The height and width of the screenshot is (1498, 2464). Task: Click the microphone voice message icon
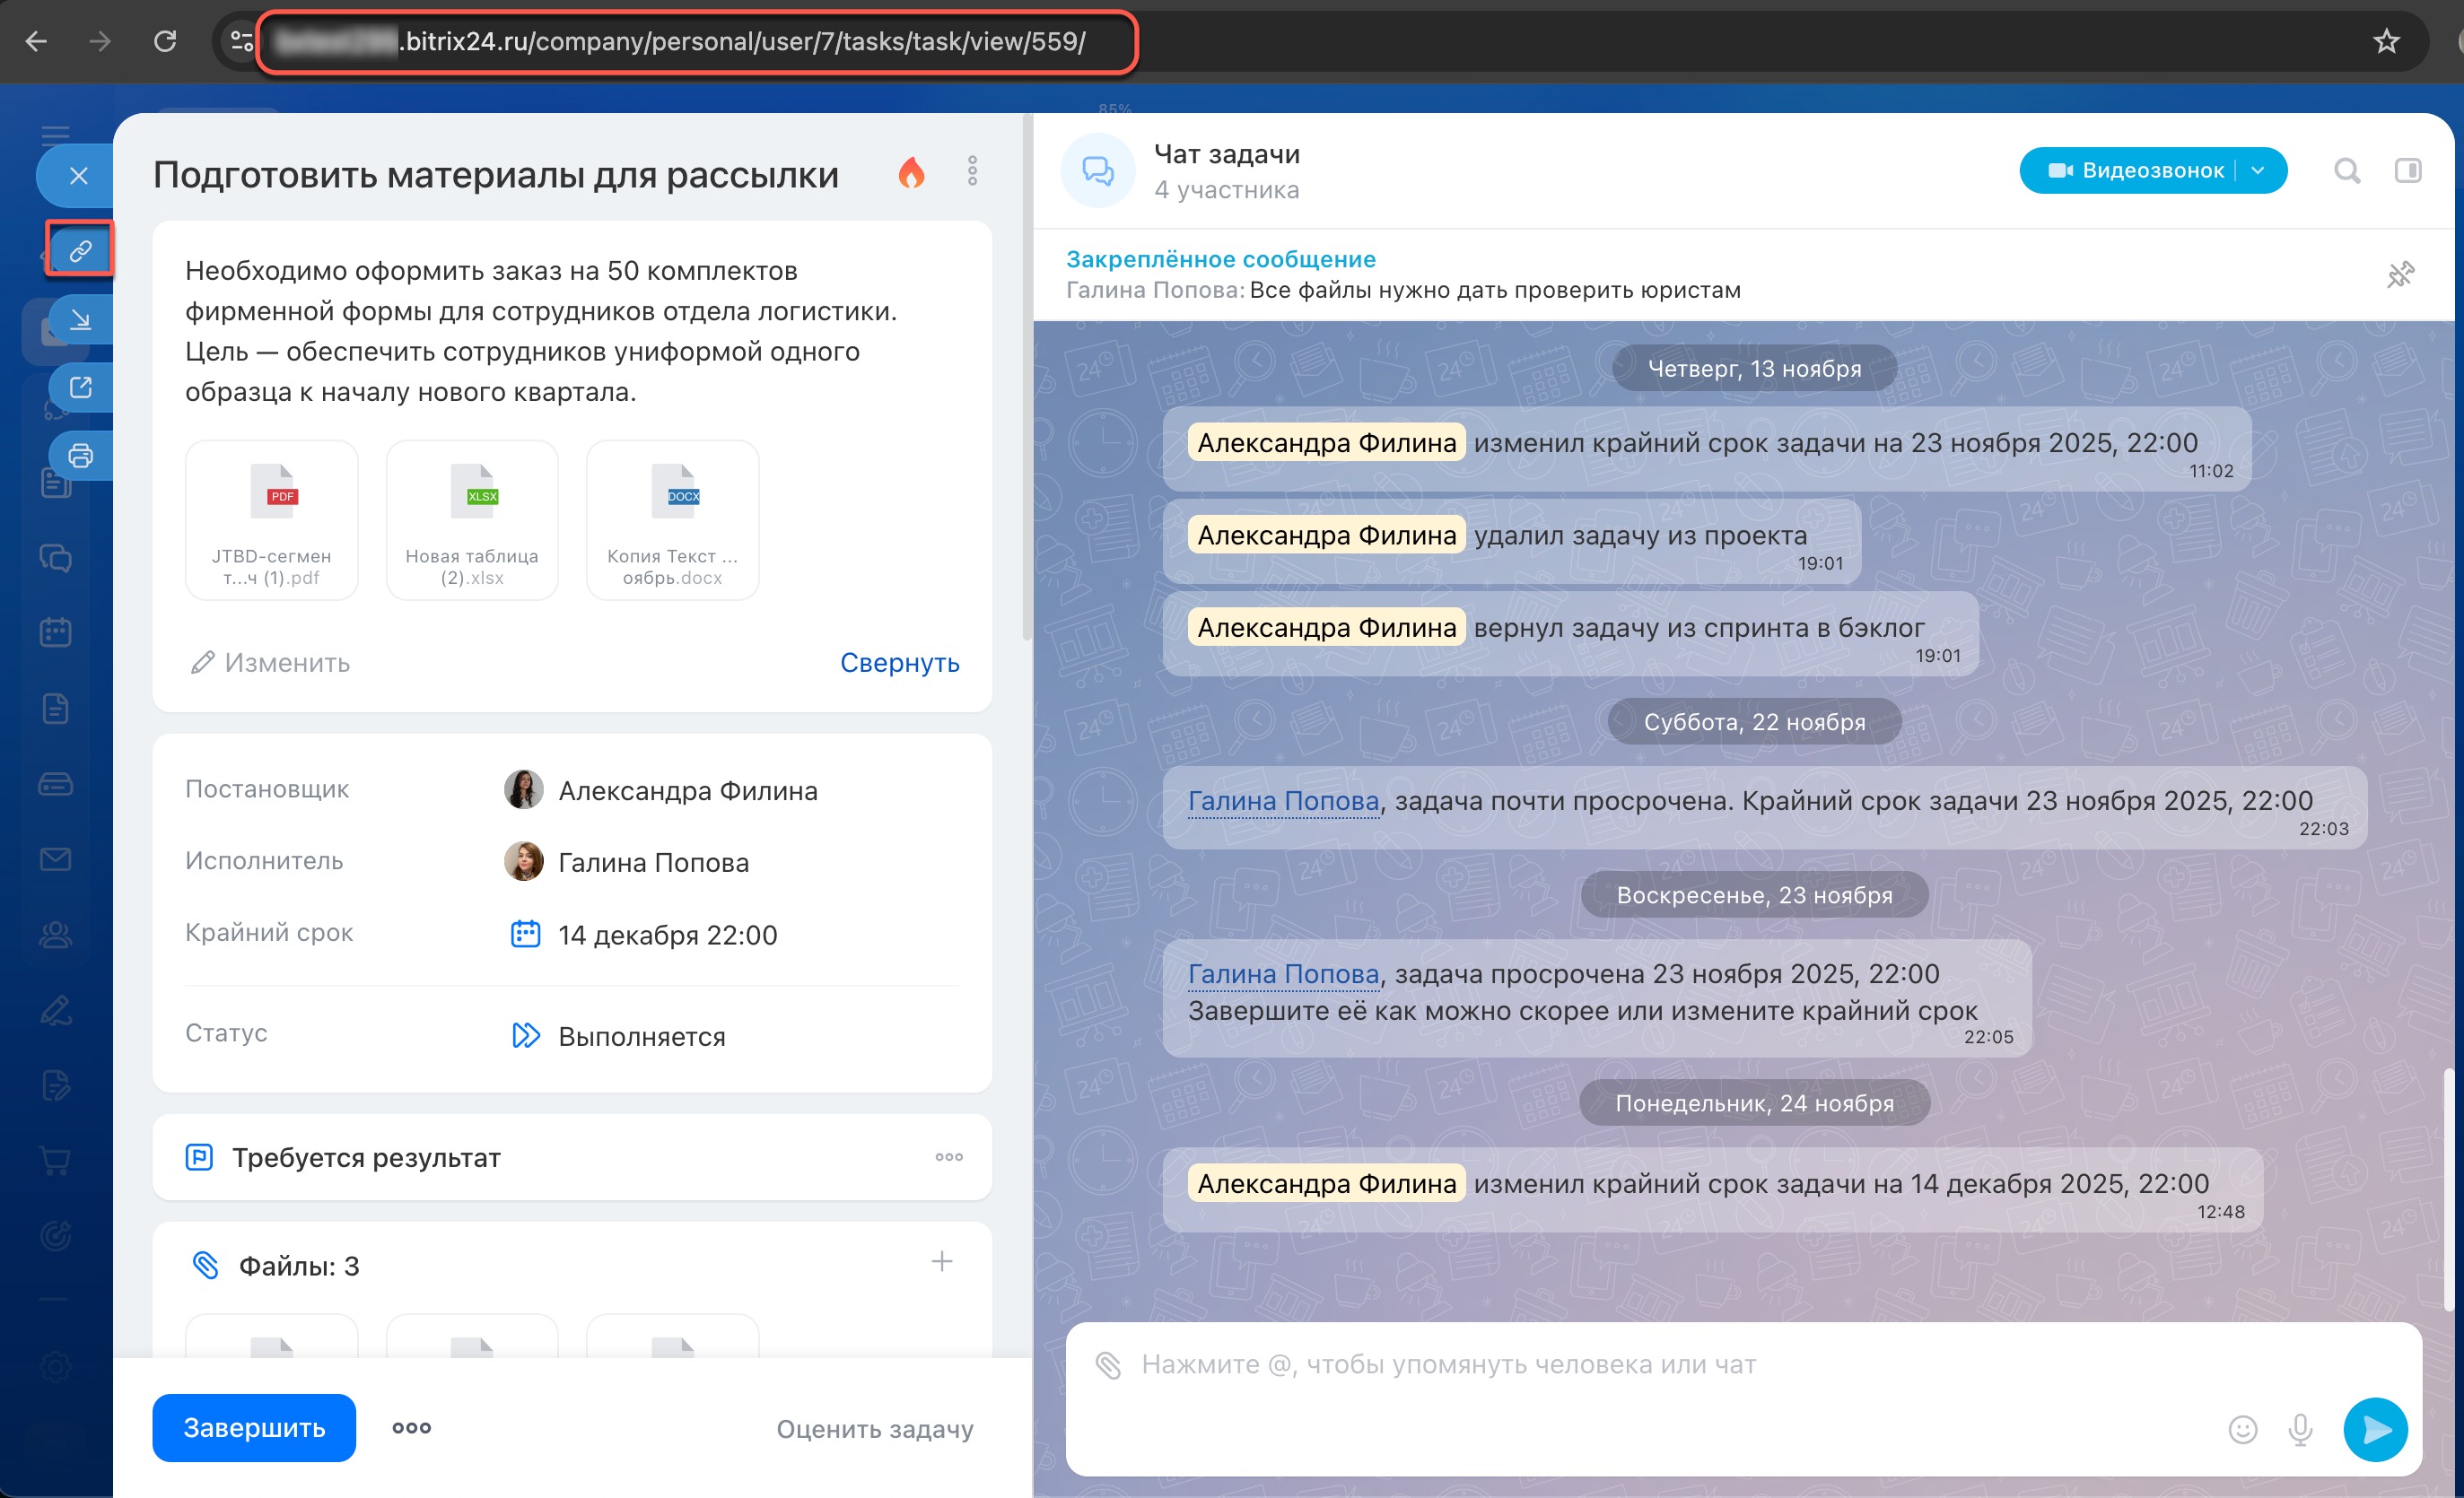(x=2300, y=1430)
